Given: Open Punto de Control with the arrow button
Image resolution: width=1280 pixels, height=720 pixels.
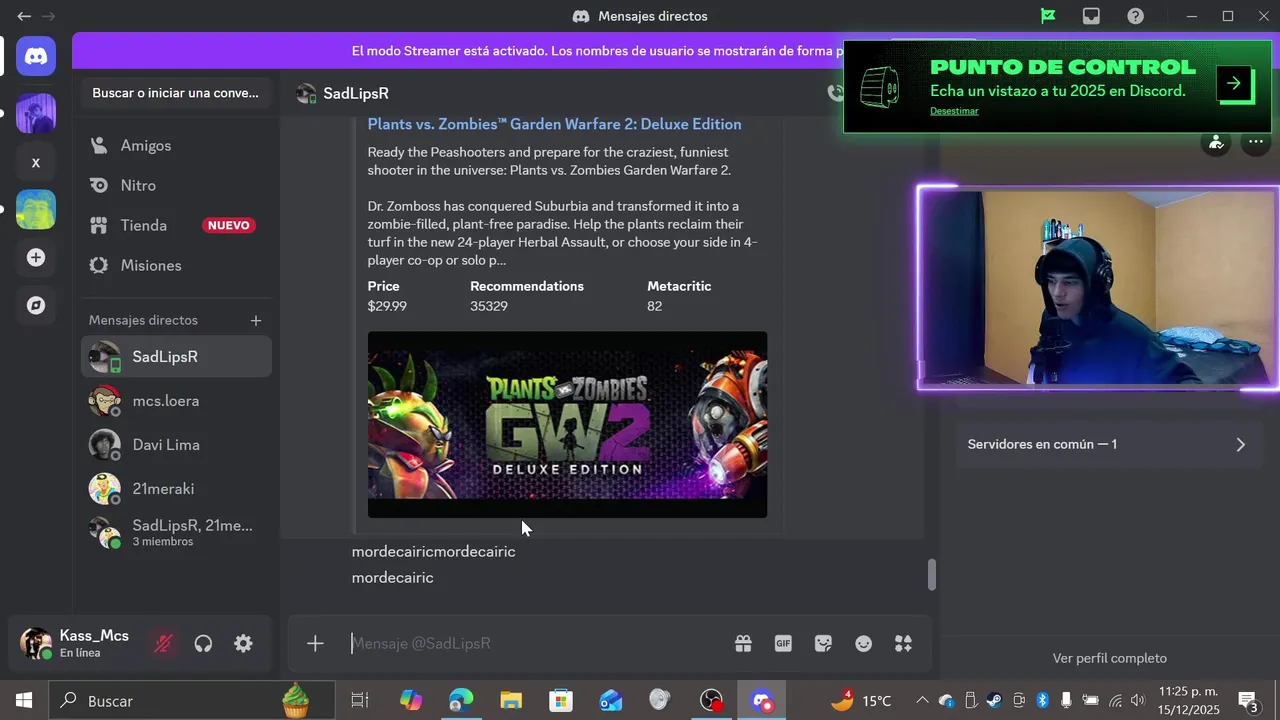Looking at the screenshot, I should tap(1235, 84).
